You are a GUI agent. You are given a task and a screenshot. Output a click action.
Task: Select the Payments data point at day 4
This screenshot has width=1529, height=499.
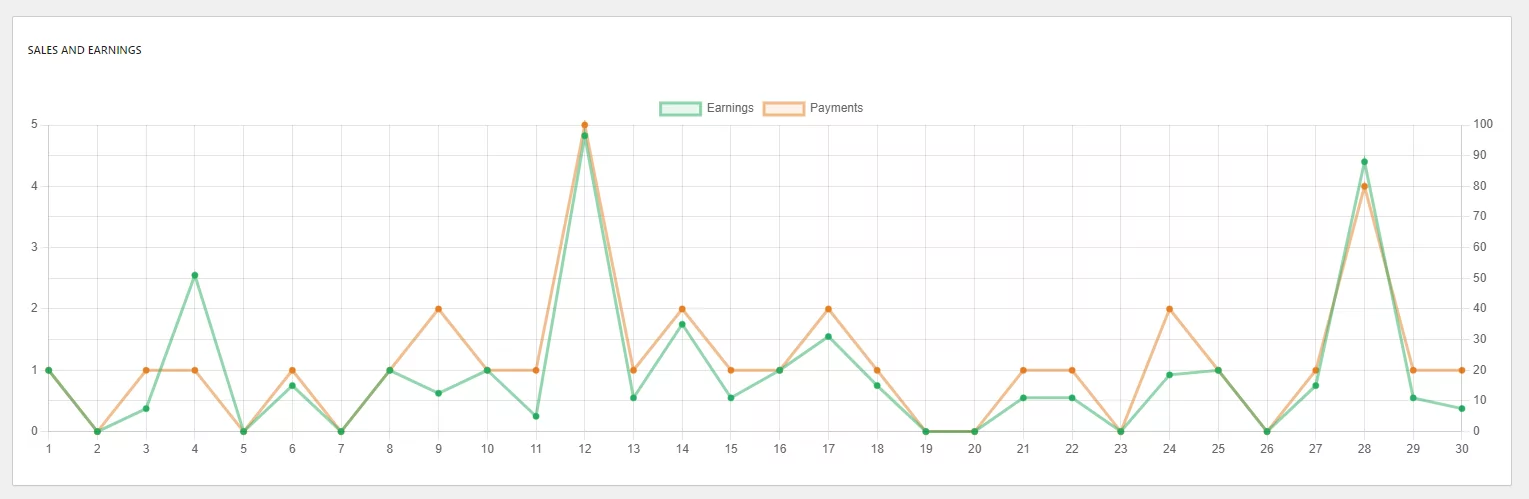pyautogui.click(x=195, y=370)
